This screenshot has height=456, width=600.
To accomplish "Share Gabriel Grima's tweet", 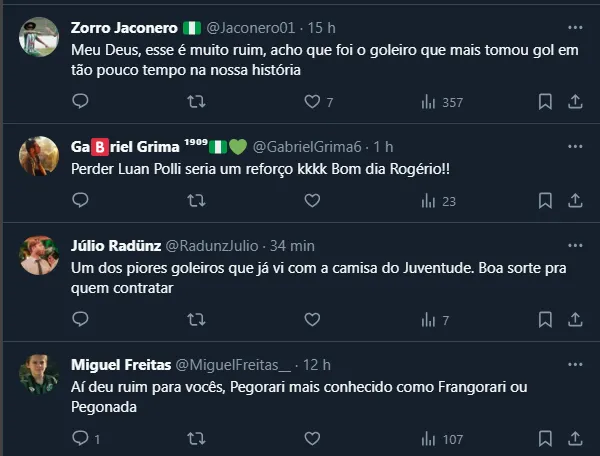I will pyautogui.click(x=576, y=200).
